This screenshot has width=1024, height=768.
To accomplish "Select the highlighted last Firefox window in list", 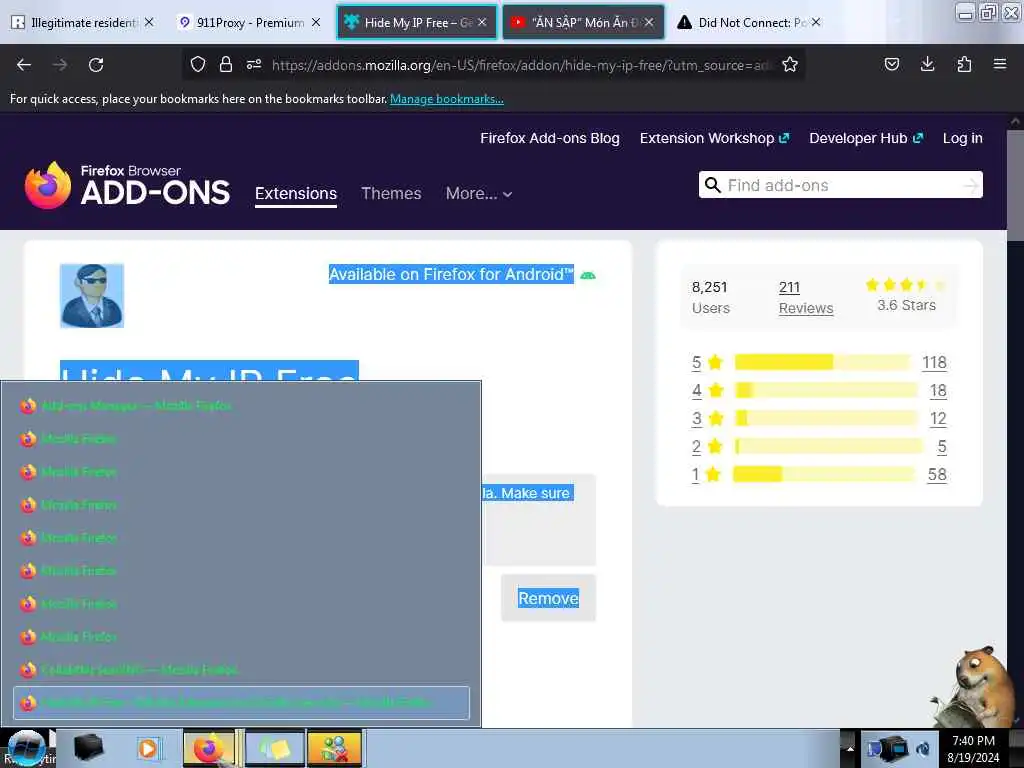I will pyautogui.click(x=242, y=703).
